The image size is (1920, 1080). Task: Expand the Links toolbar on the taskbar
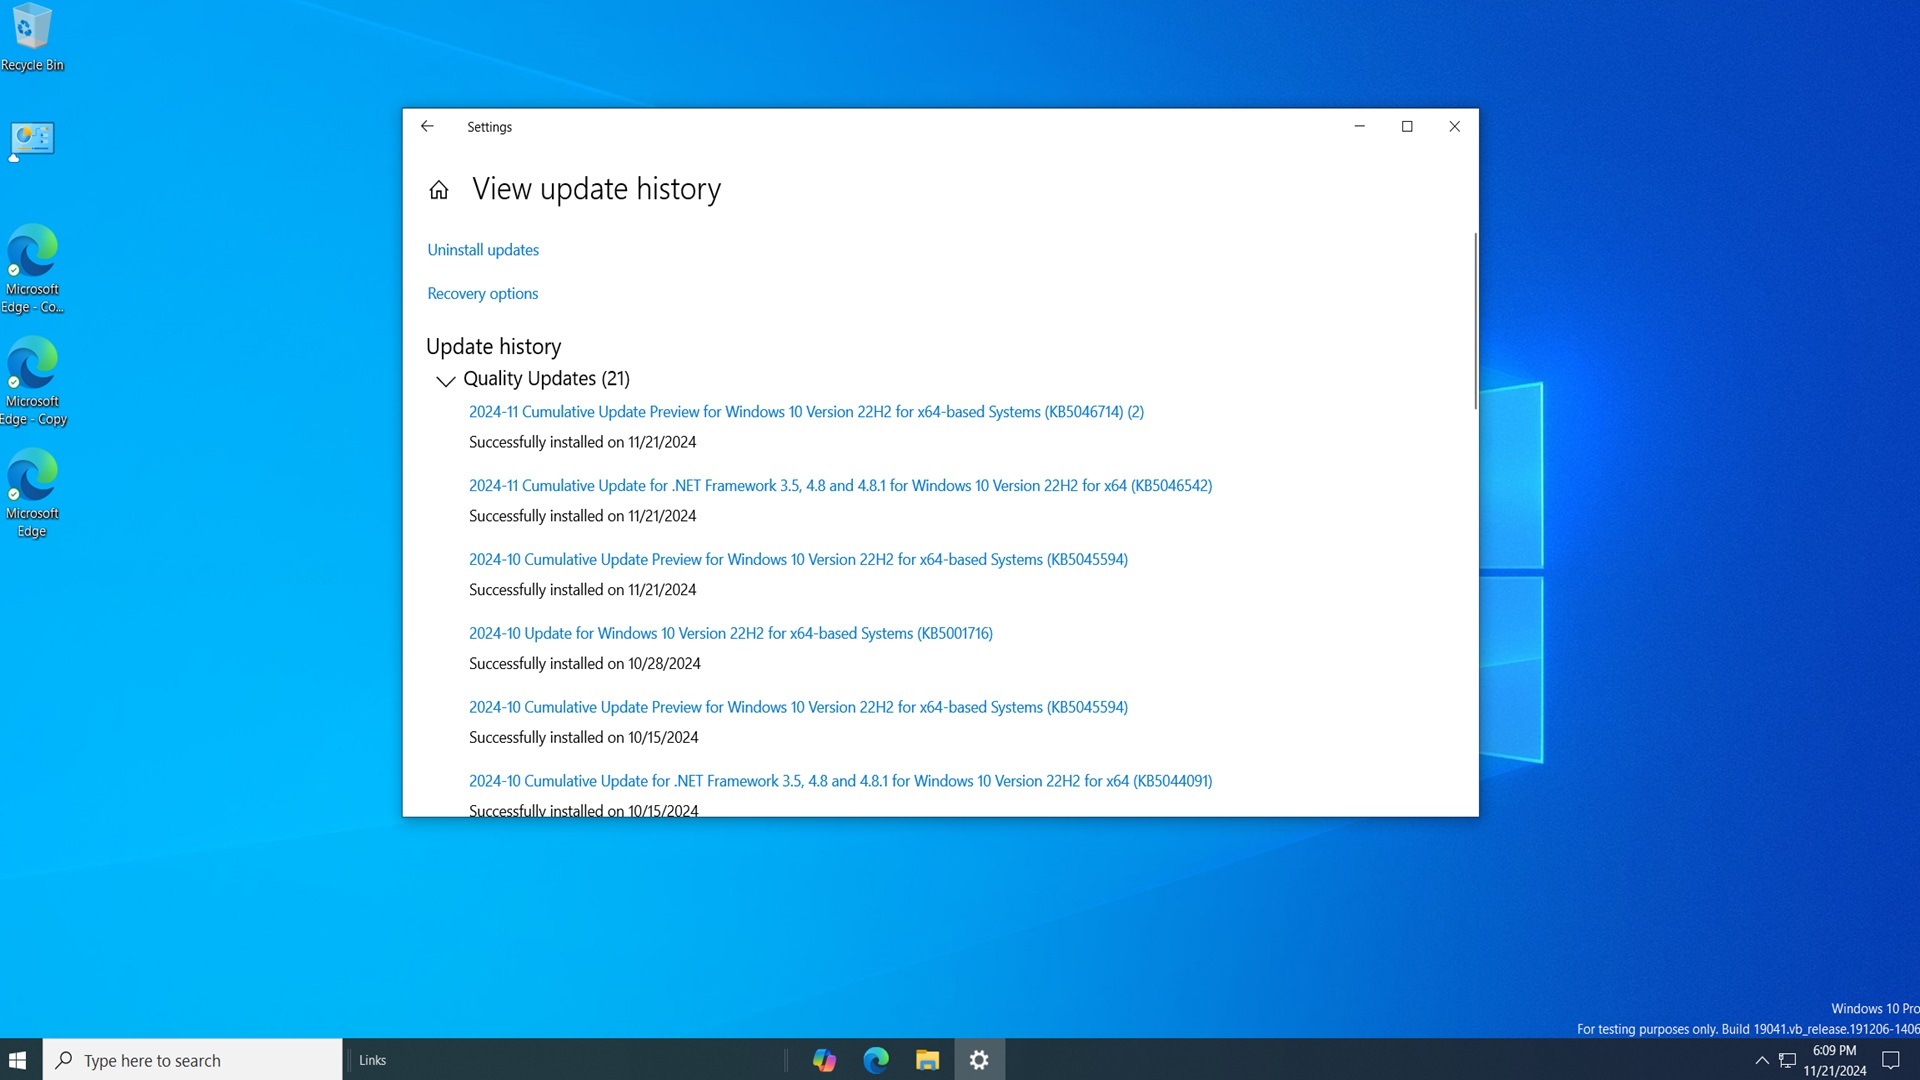click(x=372, y=1059)
